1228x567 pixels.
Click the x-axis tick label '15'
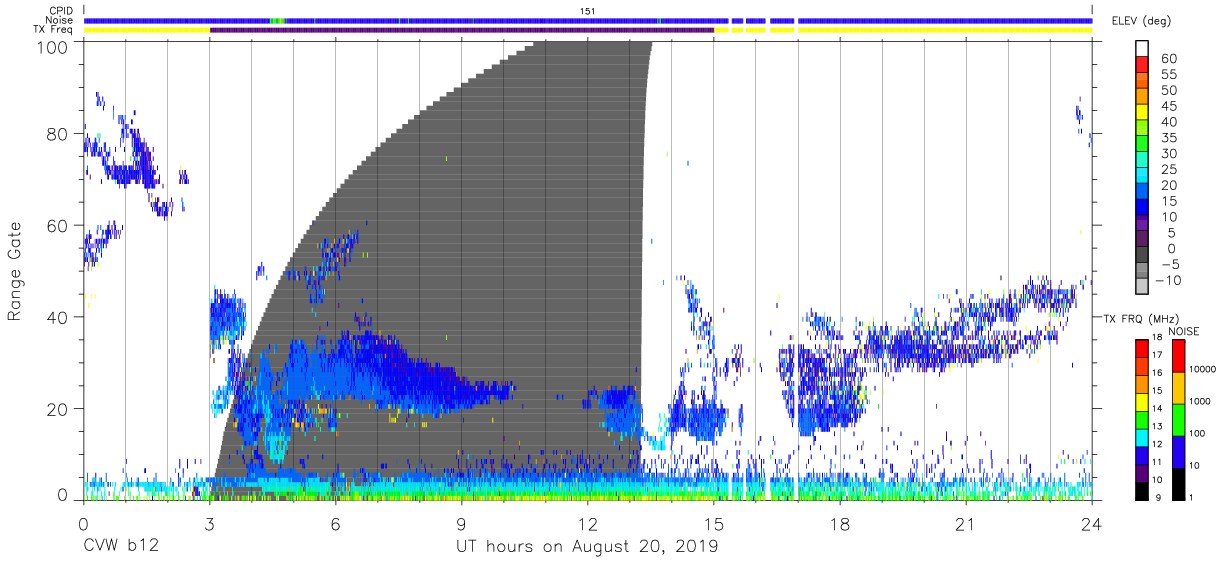pyautogui.click(x=713, y=524)
